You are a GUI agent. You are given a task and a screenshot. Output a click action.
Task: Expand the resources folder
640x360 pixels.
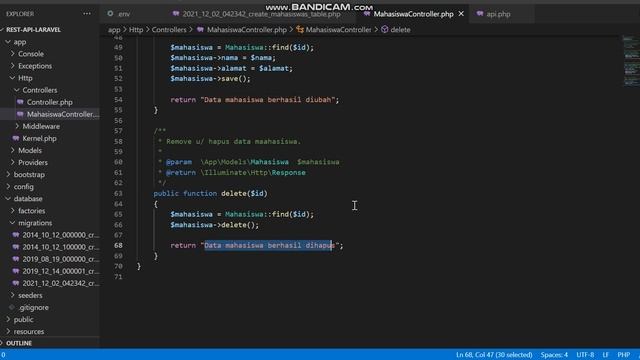click(29, 331)
